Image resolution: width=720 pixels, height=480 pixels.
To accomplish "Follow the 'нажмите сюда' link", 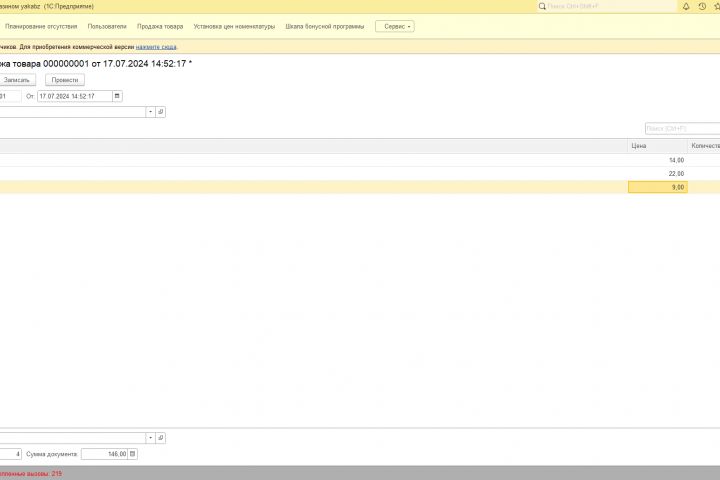I will [x=156, y=47].
